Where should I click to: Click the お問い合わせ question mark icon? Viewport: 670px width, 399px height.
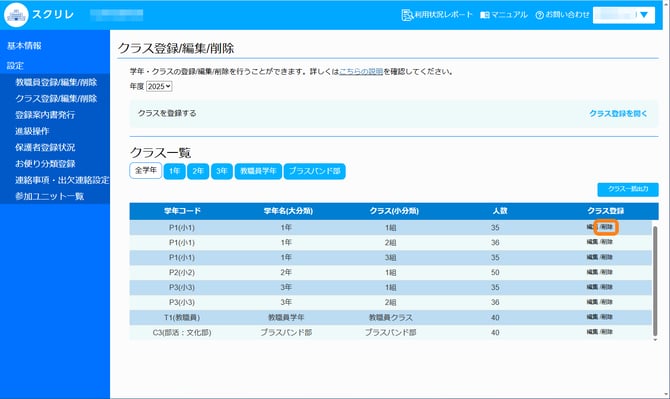540,15
